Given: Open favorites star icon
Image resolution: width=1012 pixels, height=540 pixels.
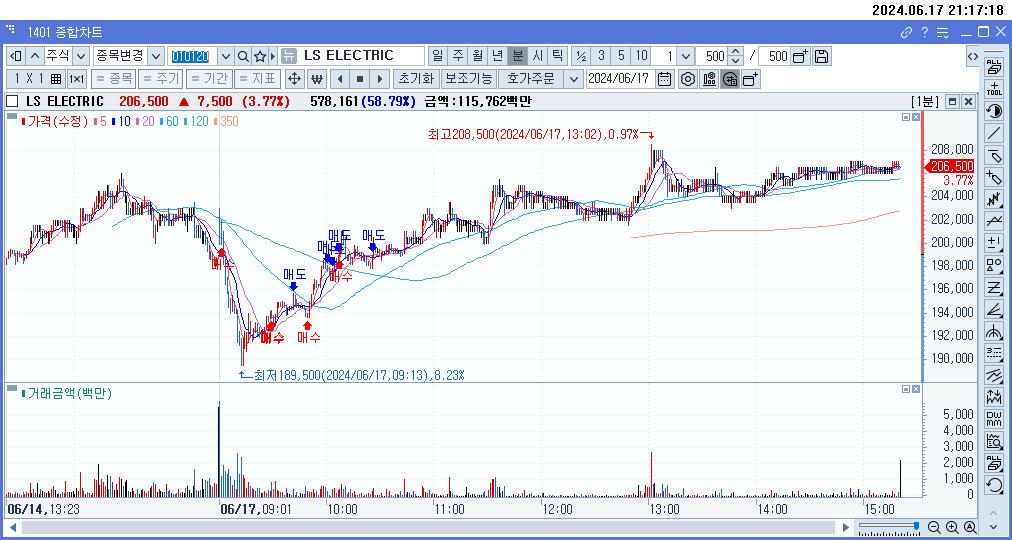Looking at the screenshot, I should point(259,56).
